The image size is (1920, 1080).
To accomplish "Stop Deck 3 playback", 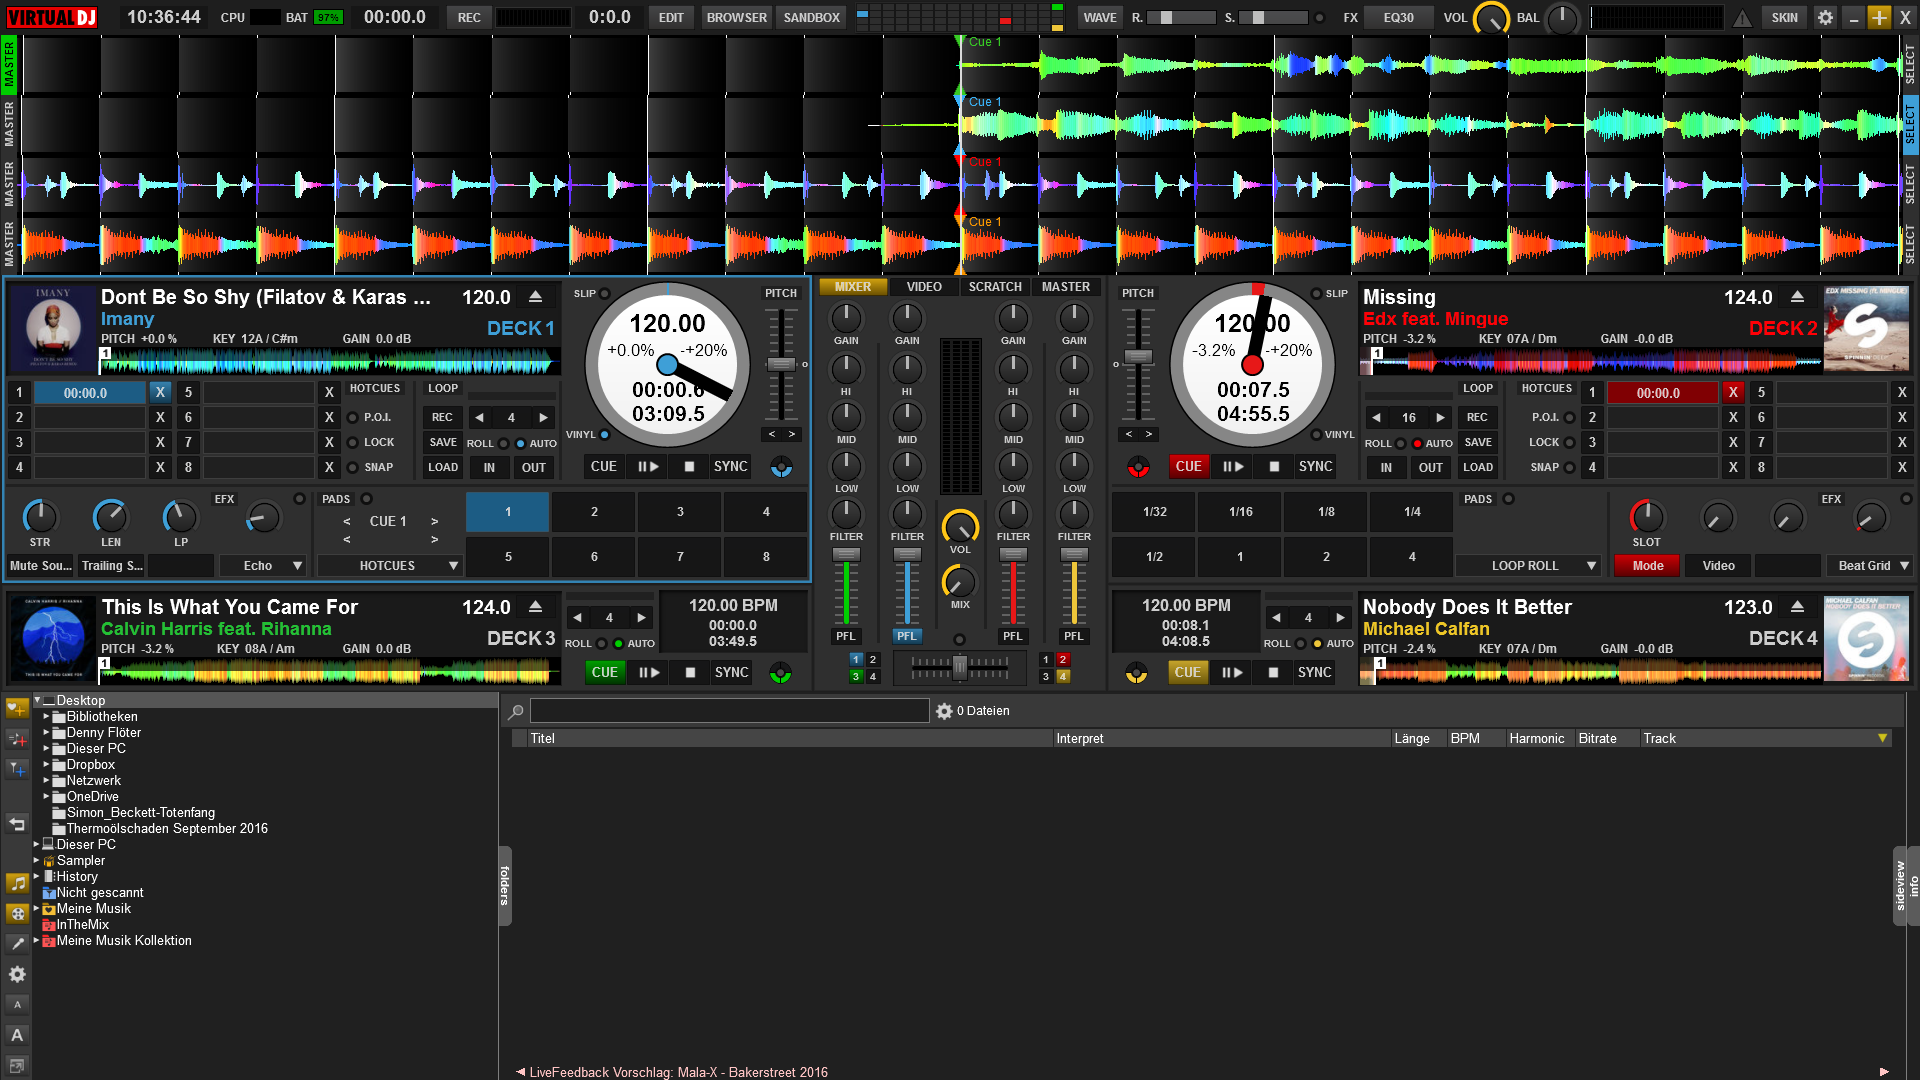I will point(690,672).
